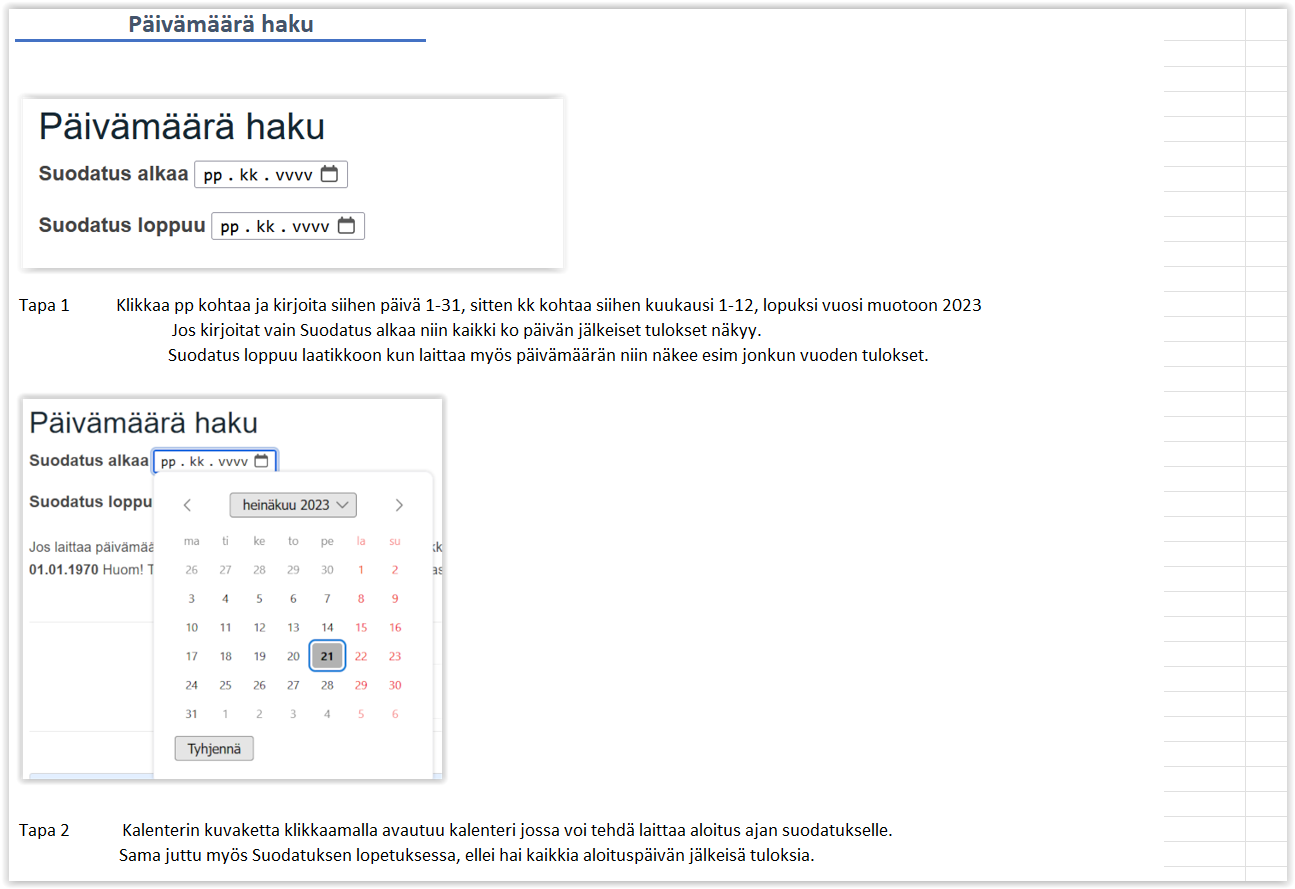The width and height of the screenshot is (1295, 889).
Task: Click the ma weekday header
Action: (192, 541)
